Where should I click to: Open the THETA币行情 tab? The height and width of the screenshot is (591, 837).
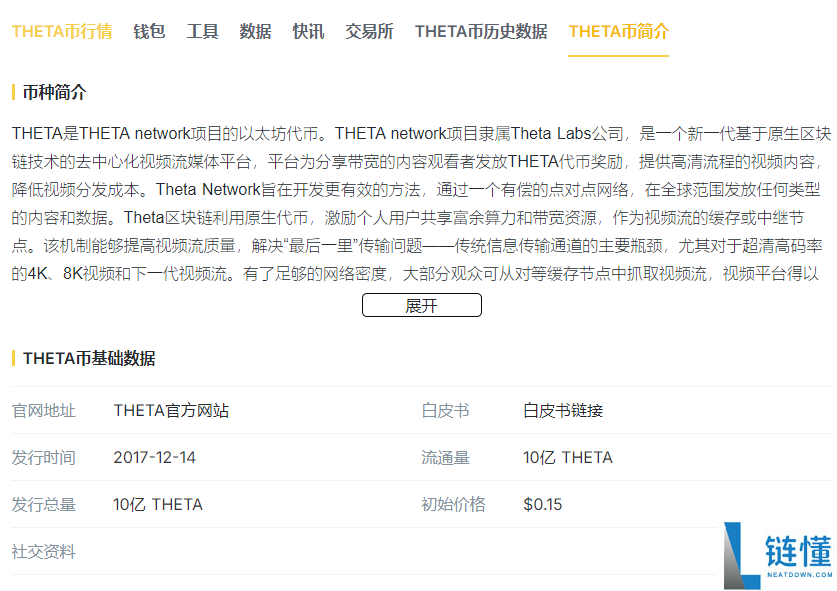62,31
